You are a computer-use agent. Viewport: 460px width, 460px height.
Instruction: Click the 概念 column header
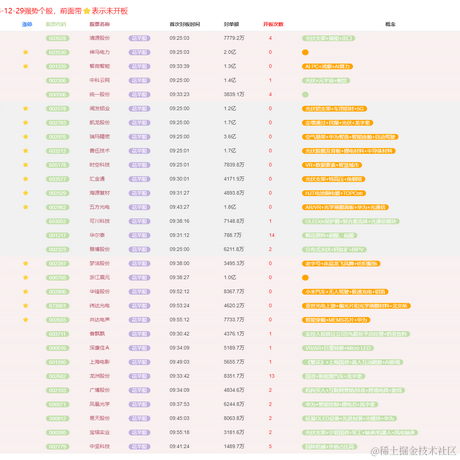point(390,24)
